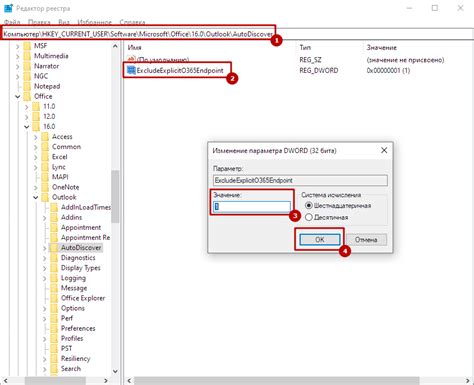Viewport: 474px width, 385px height.
Task: Click the Outlook folder icon
Action: 45,197
